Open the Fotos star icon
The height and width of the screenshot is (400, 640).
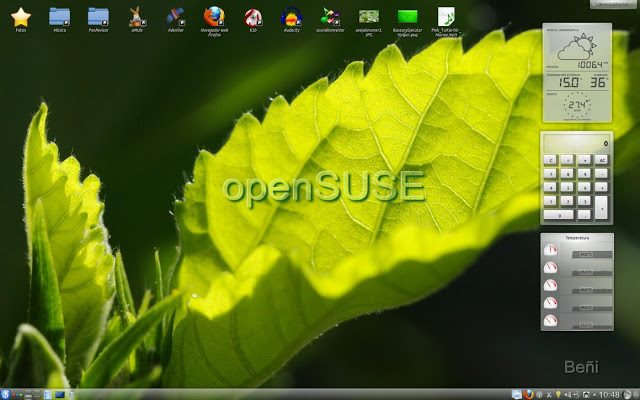pos(20,16)
